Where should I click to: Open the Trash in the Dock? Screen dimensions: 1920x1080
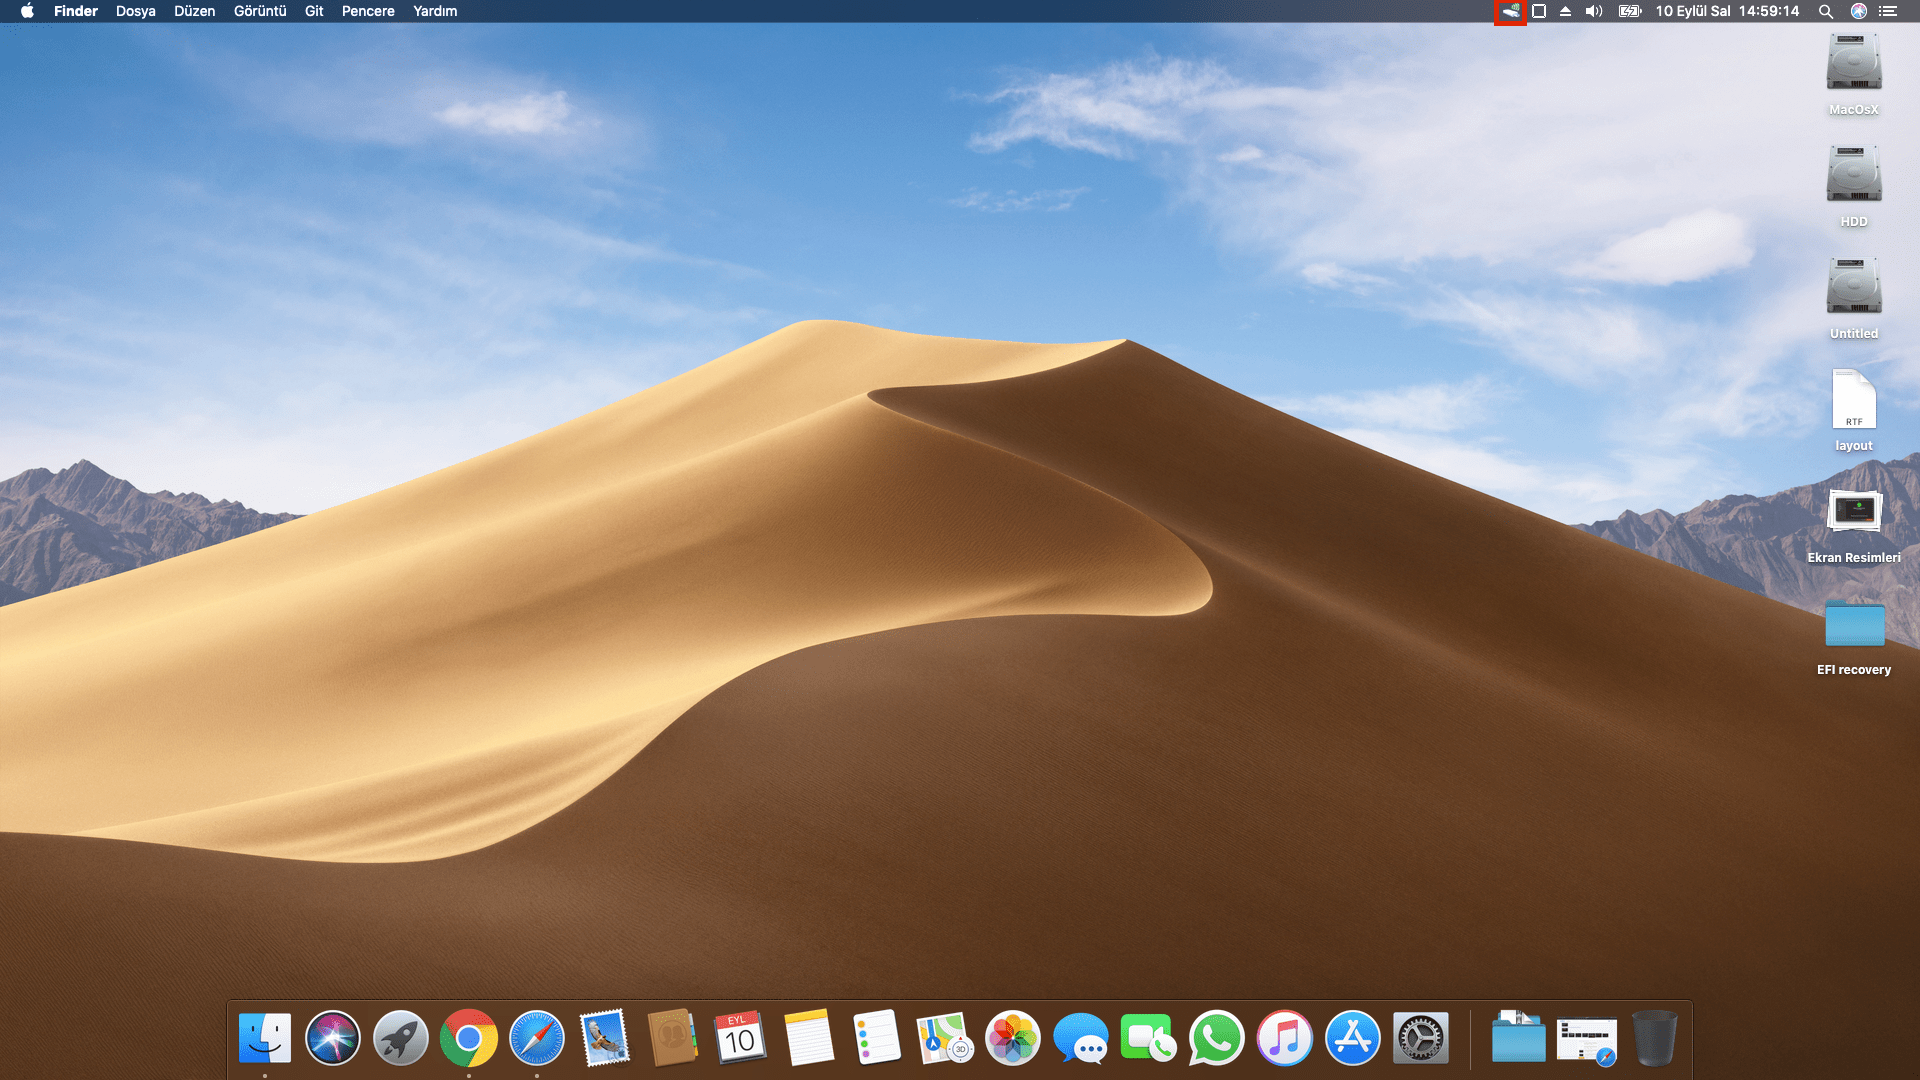point(1654,1038)
